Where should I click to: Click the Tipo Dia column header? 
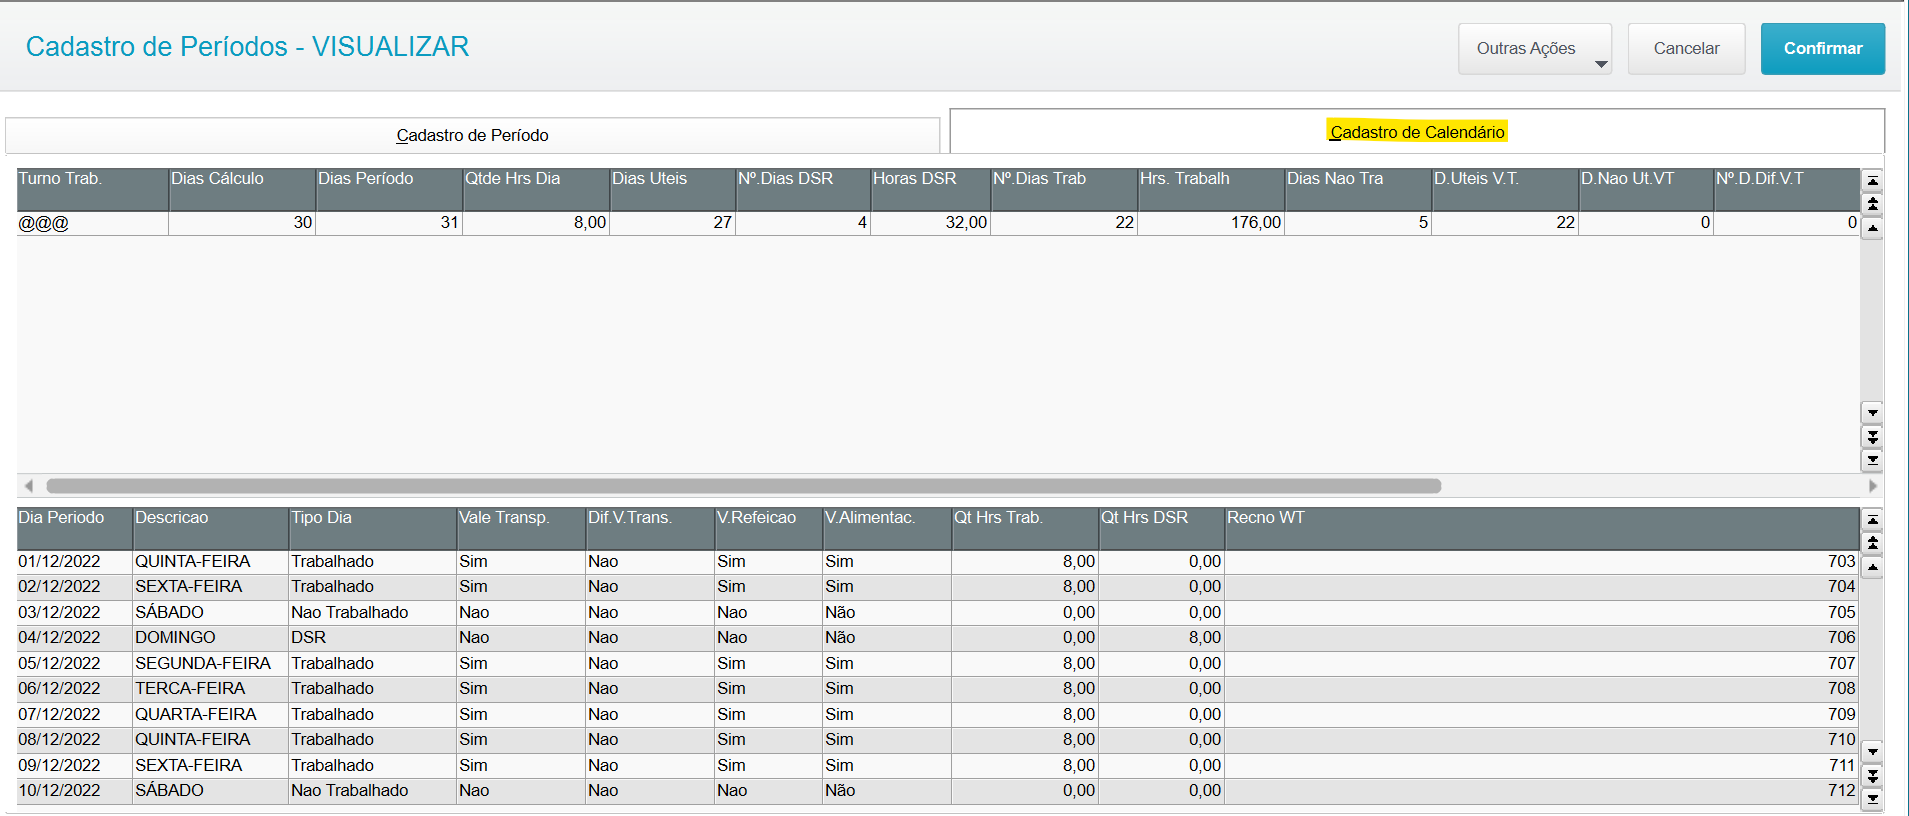point(374,528)
